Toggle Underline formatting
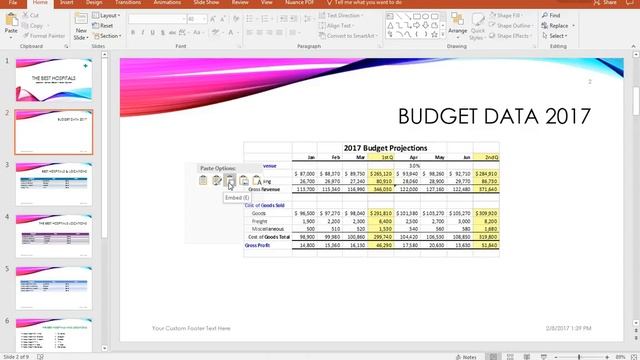This screenshot has width=640, height=360. 152,32
